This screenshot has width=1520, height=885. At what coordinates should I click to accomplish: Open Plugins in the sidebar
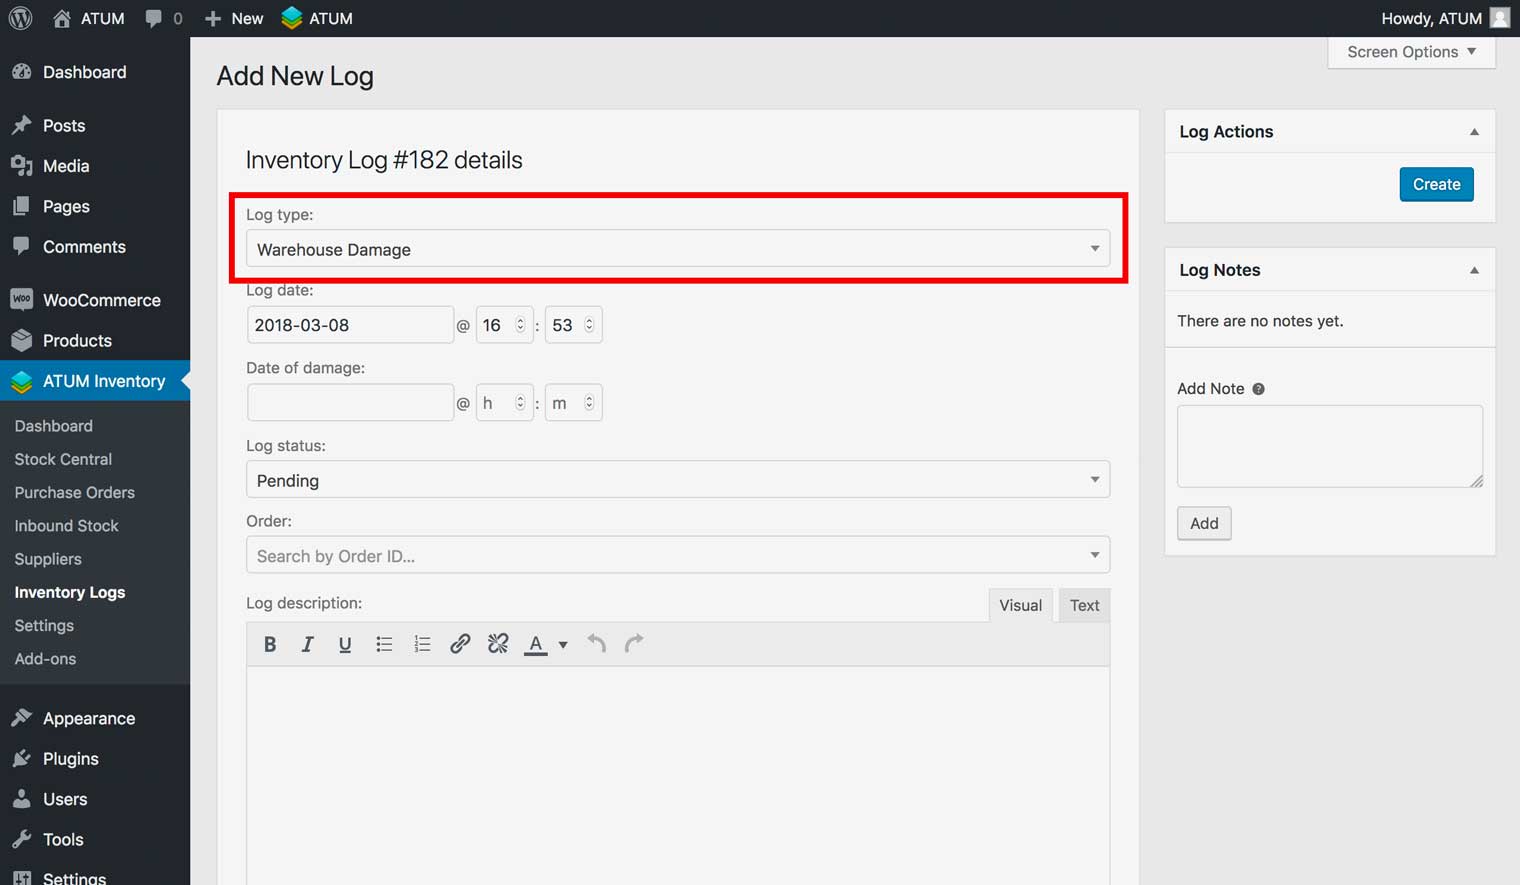pyautogui.click(x=95, y=759)
